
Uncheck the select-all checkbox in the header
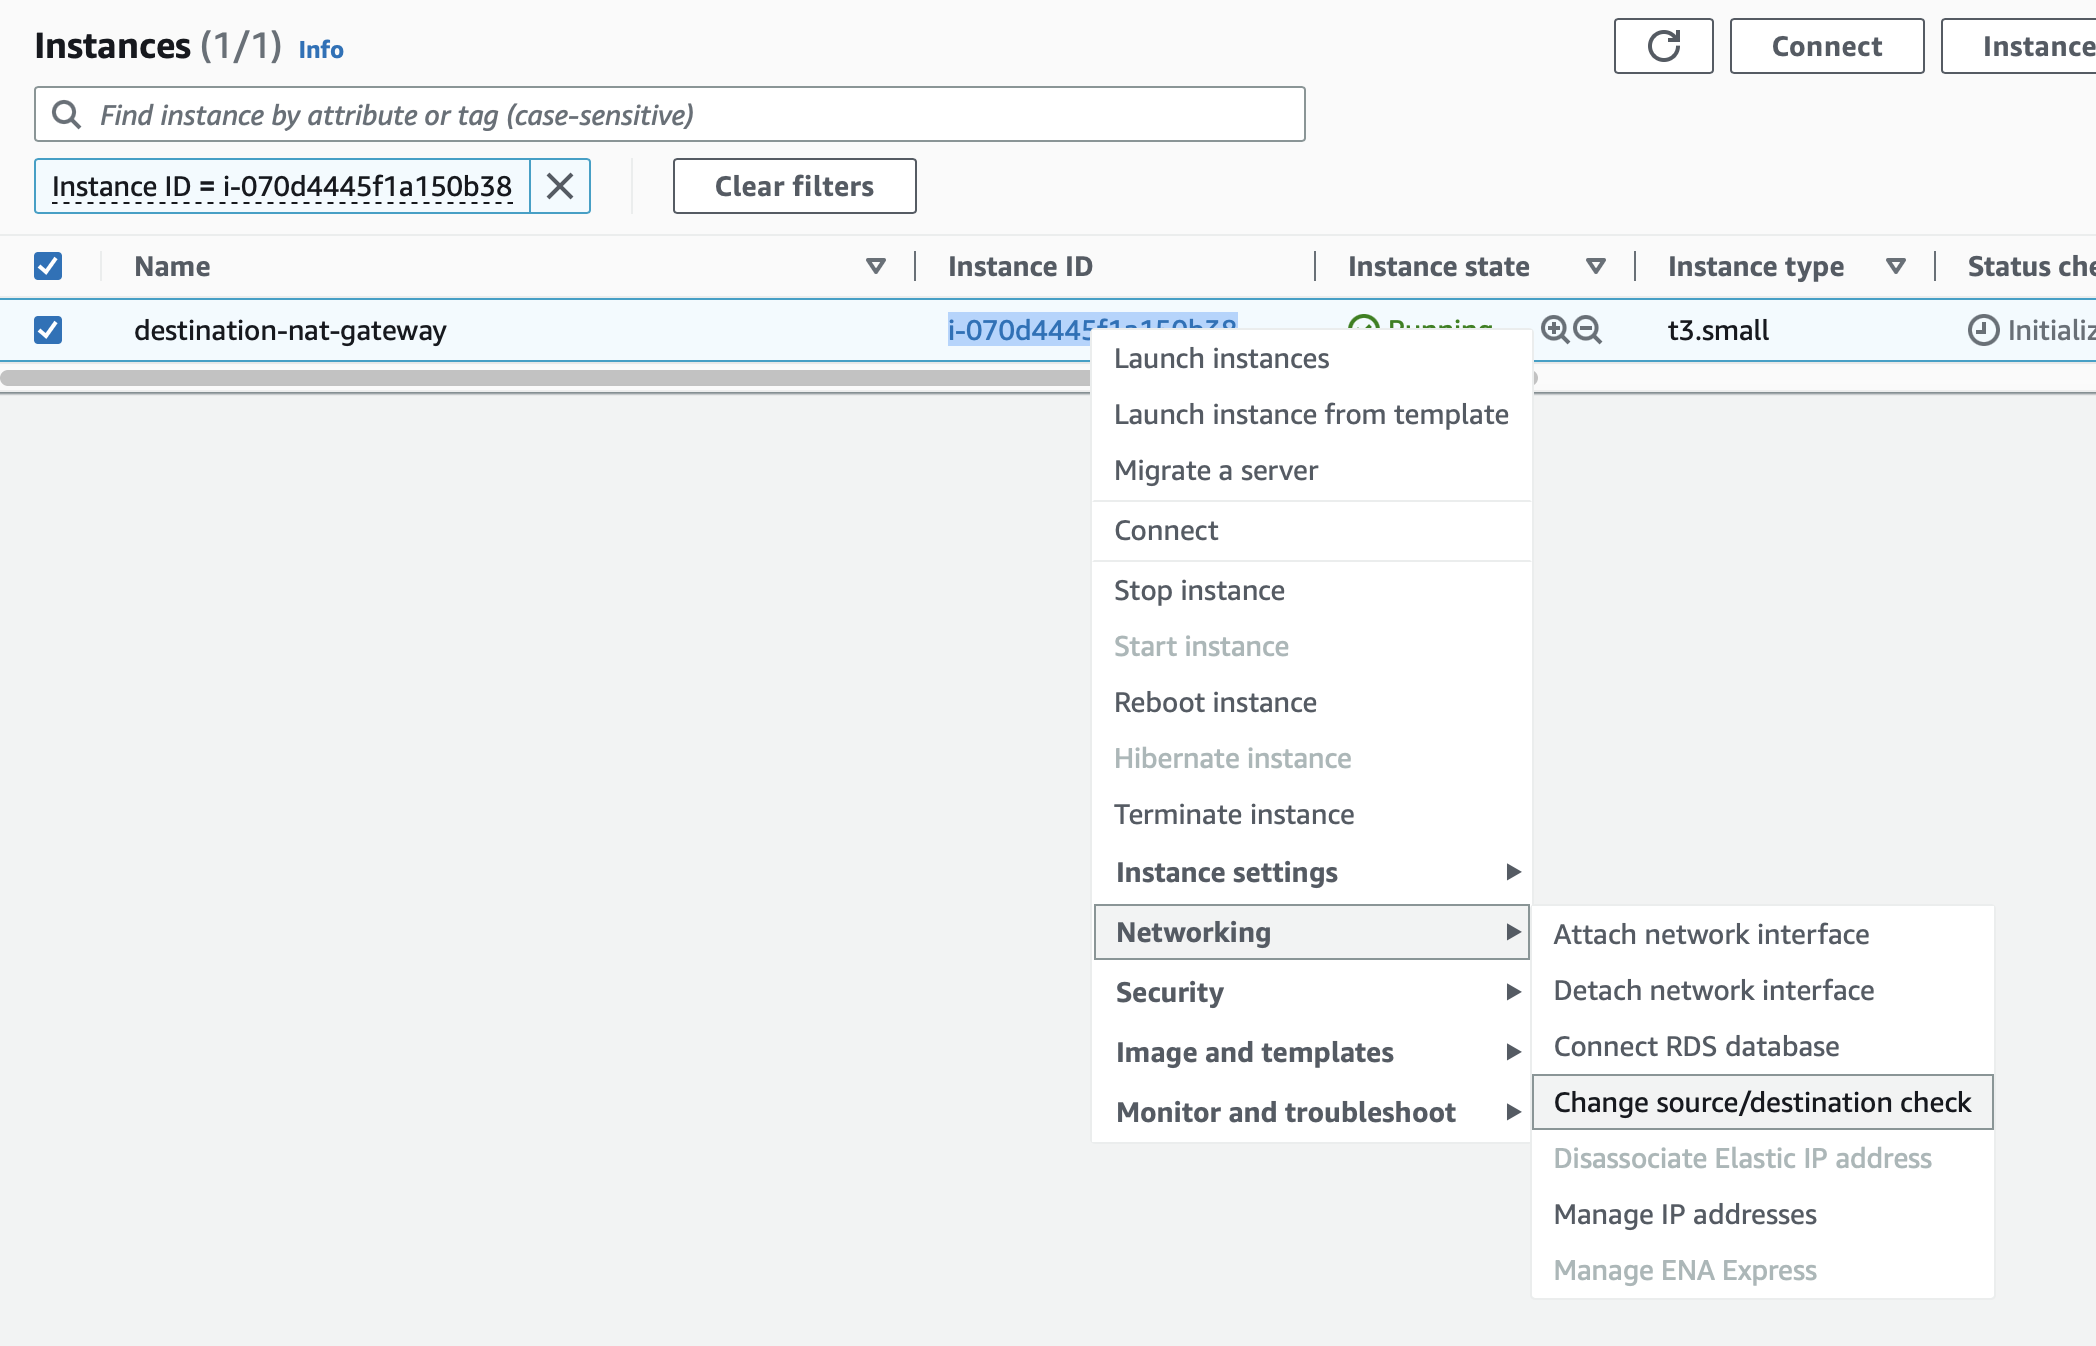pyautogui.click(x=48, y=265)
